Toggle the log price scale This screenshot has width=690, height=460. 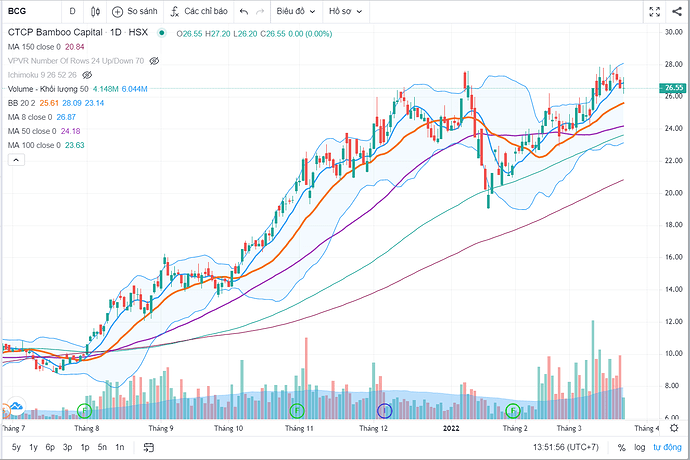(x=639, y=446)
